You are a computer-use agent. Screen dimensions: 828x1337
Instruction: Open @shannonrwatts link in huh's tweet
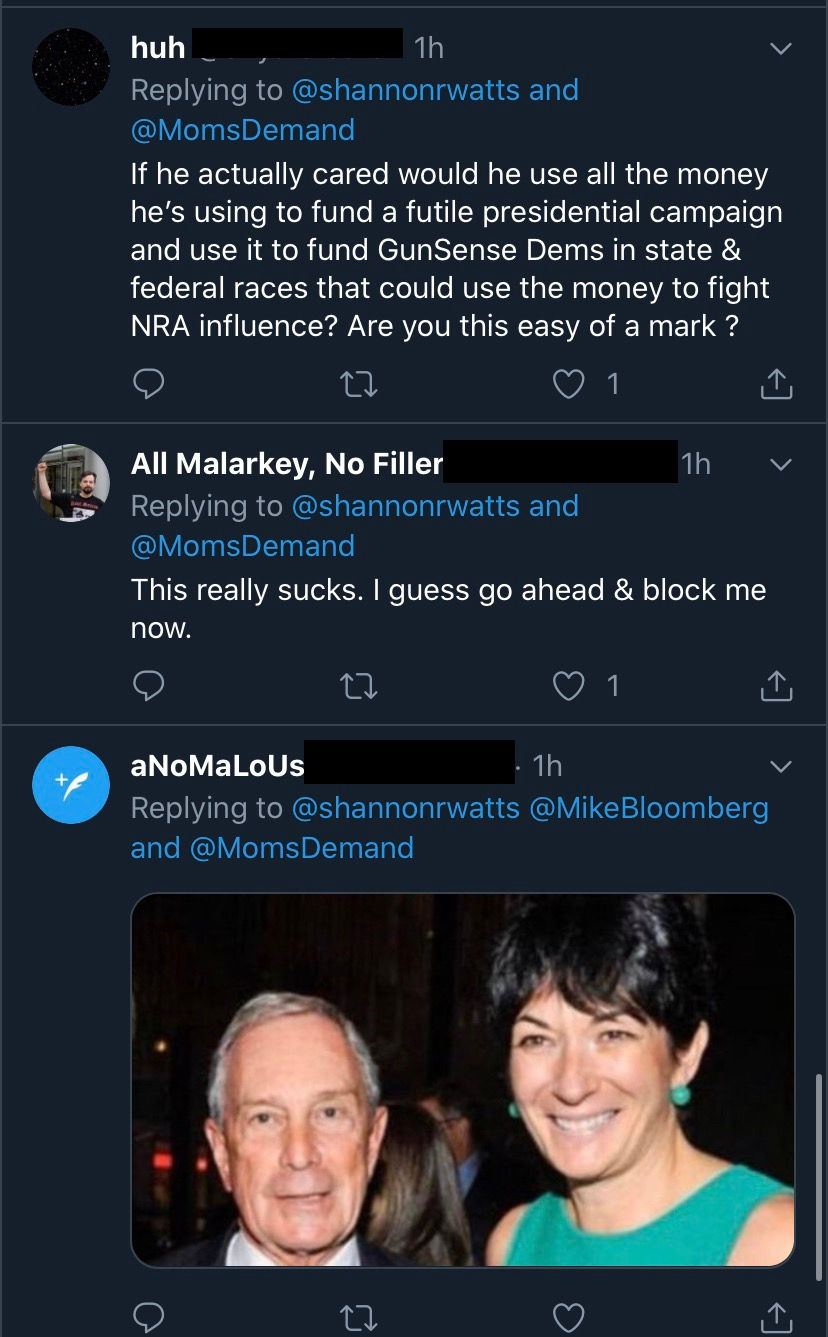(x=406, y=89)
